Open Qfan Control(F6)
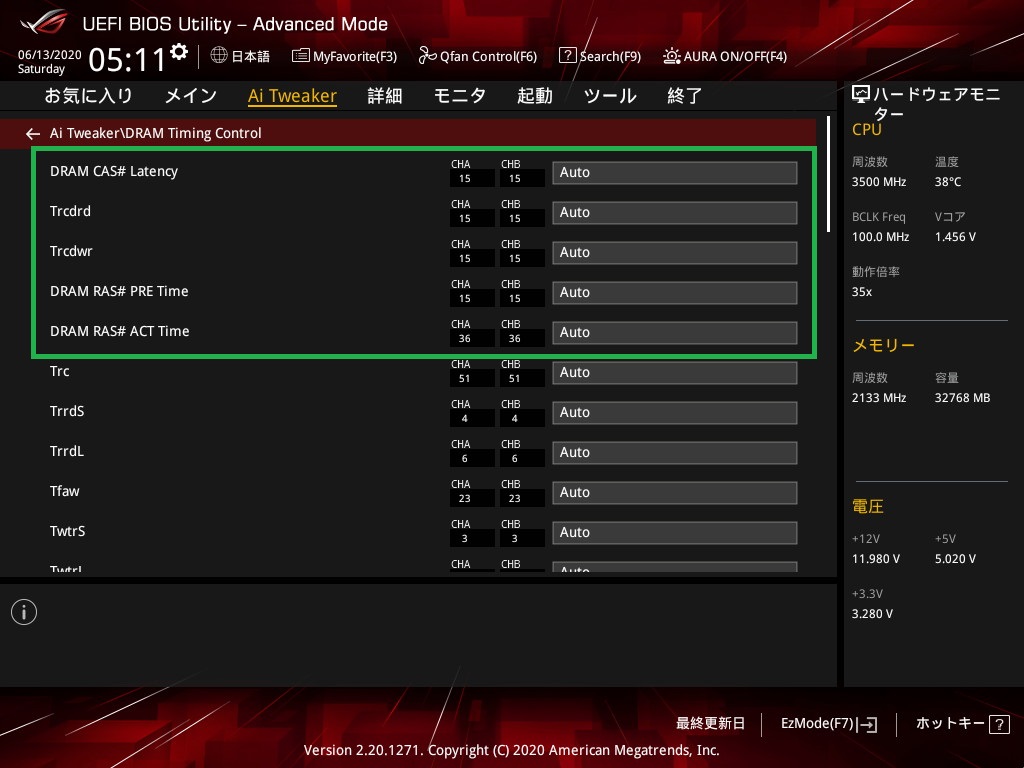The image size is (1024, 768). 477,56
